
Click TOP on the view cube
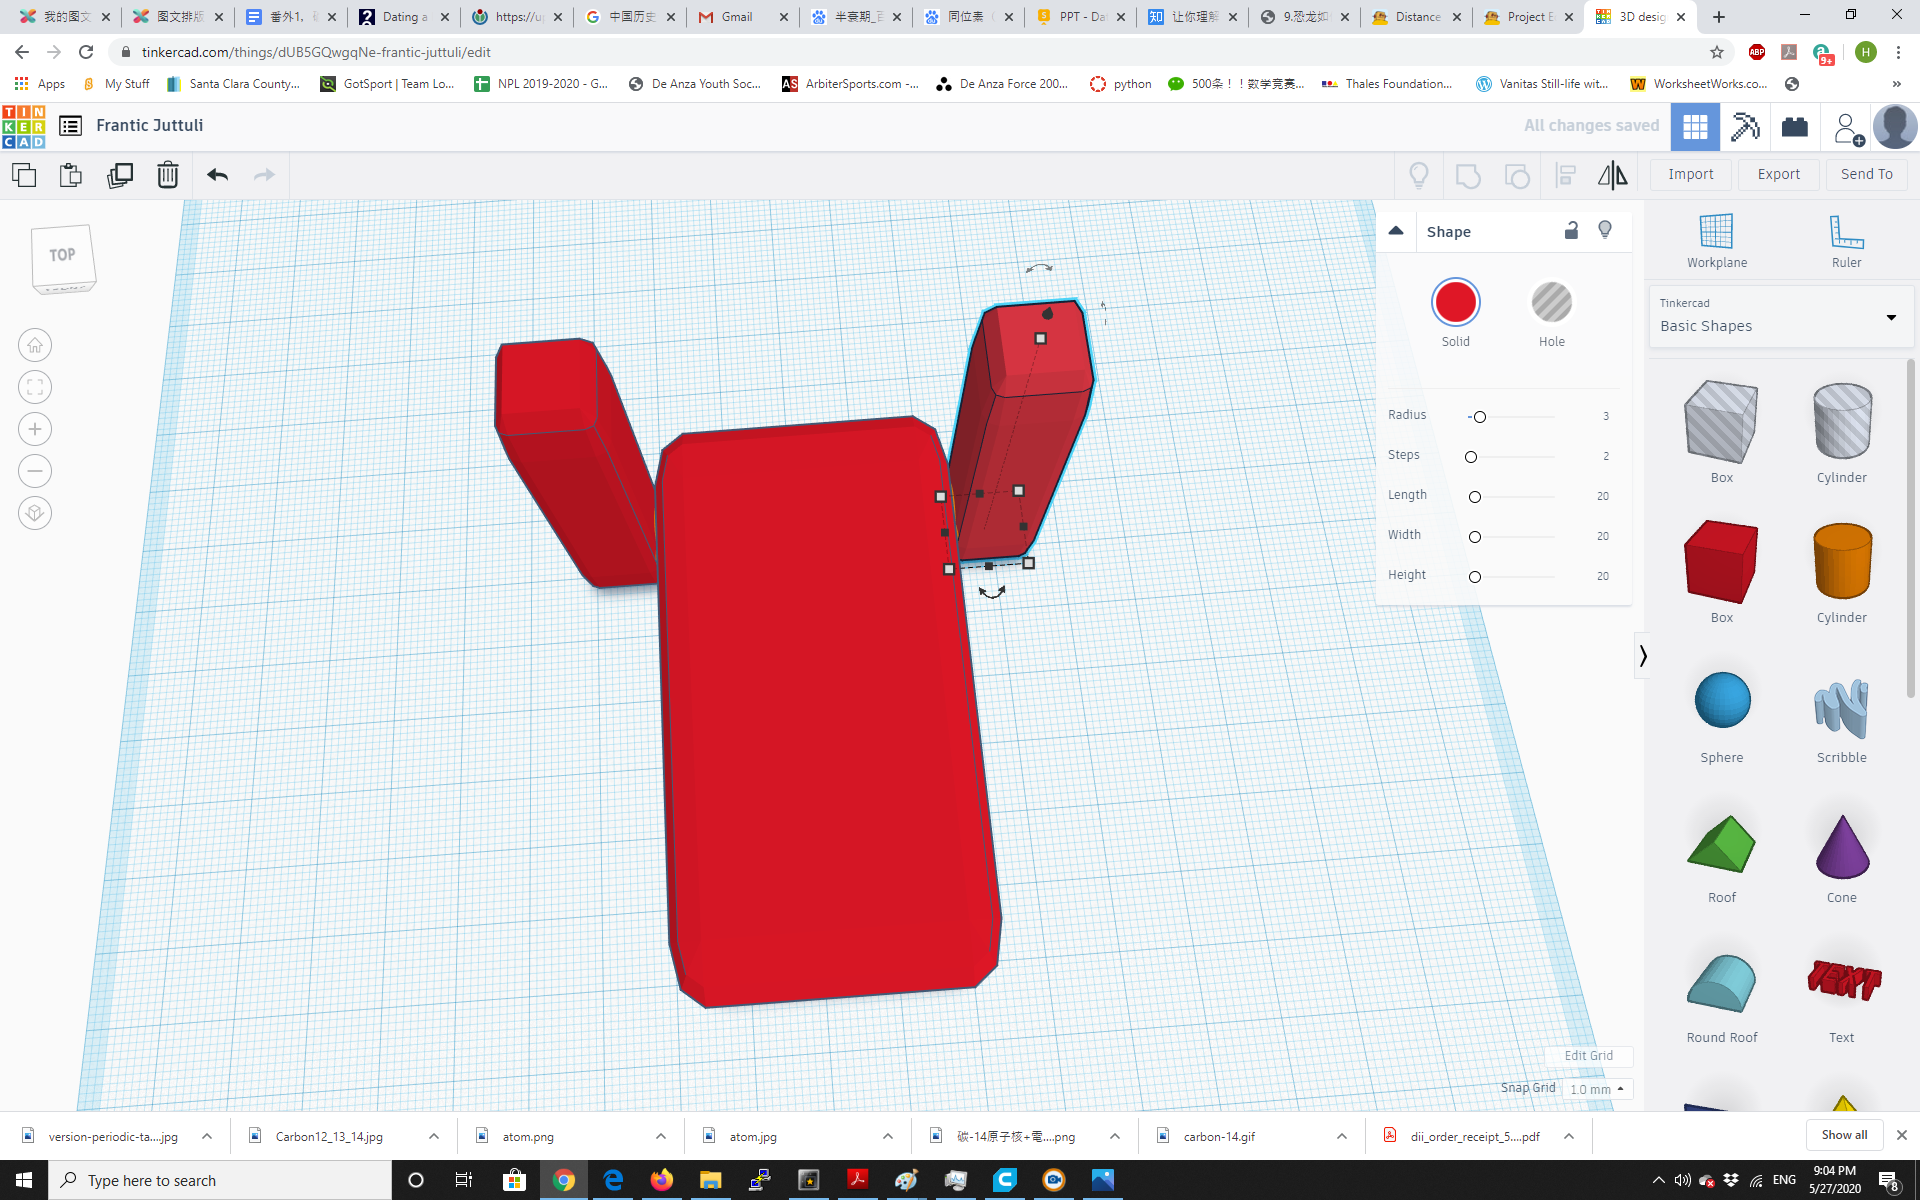pos(62,255)
